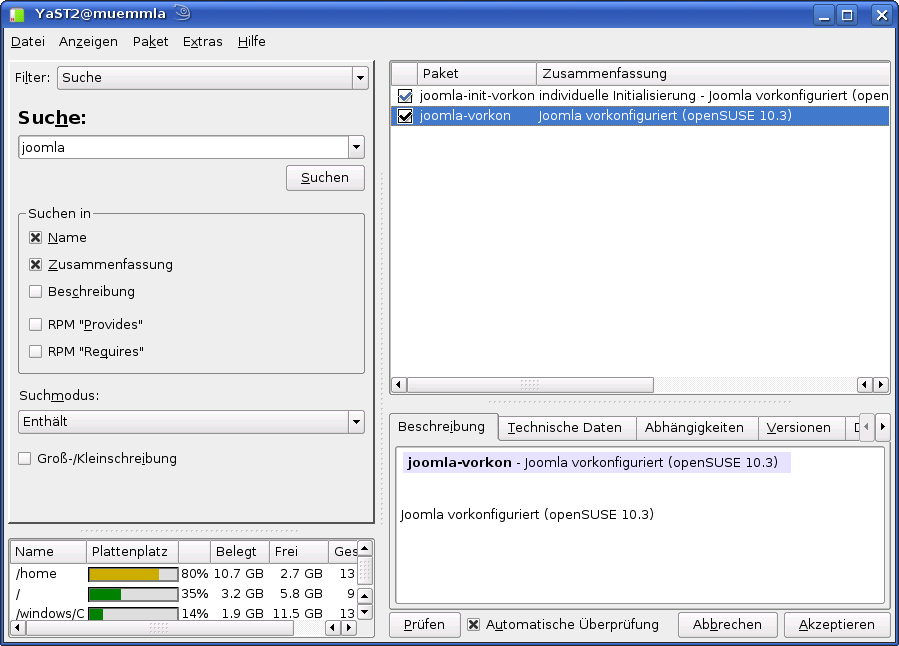Click the 10.7 GB used value

pyautogui.click(x=239, y=574)
